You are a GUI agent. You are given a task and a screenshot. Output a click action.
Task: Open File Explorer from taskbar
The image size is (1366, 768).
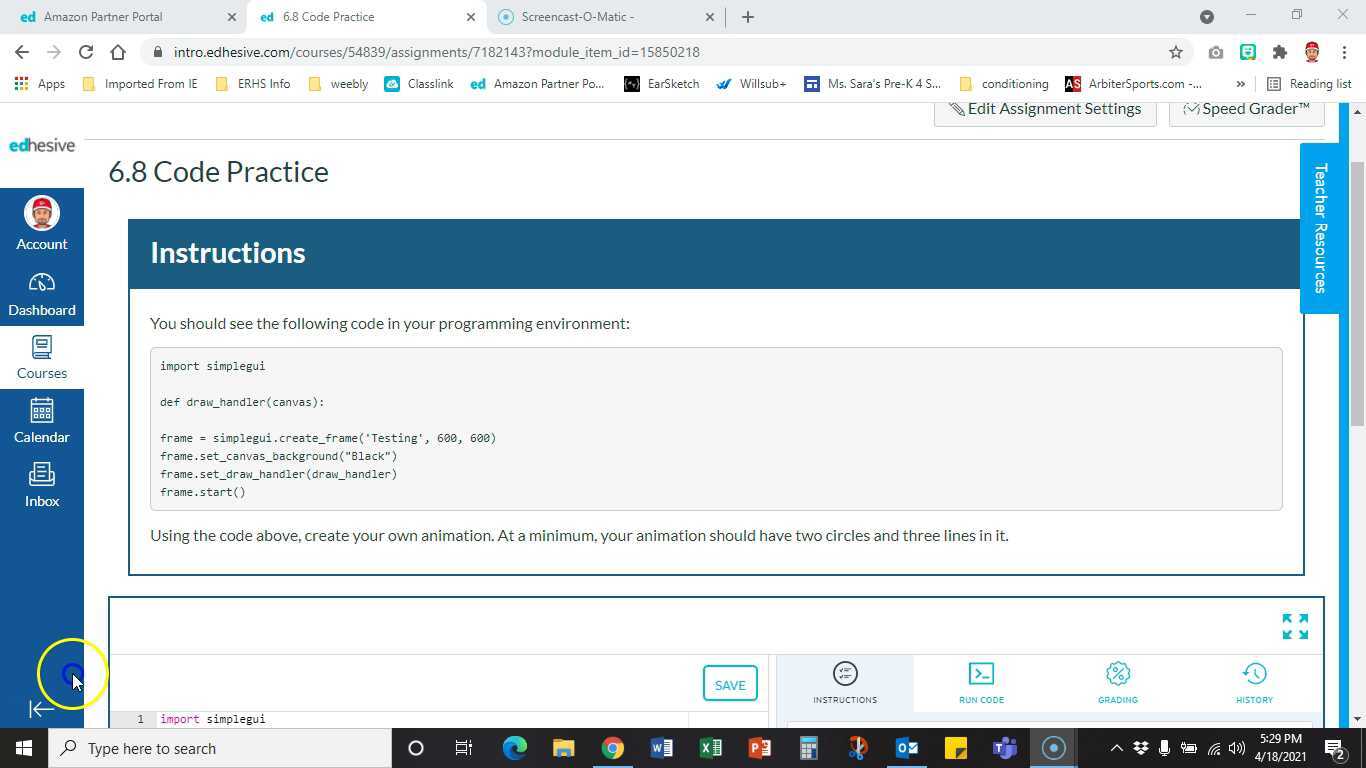point(563,748)
